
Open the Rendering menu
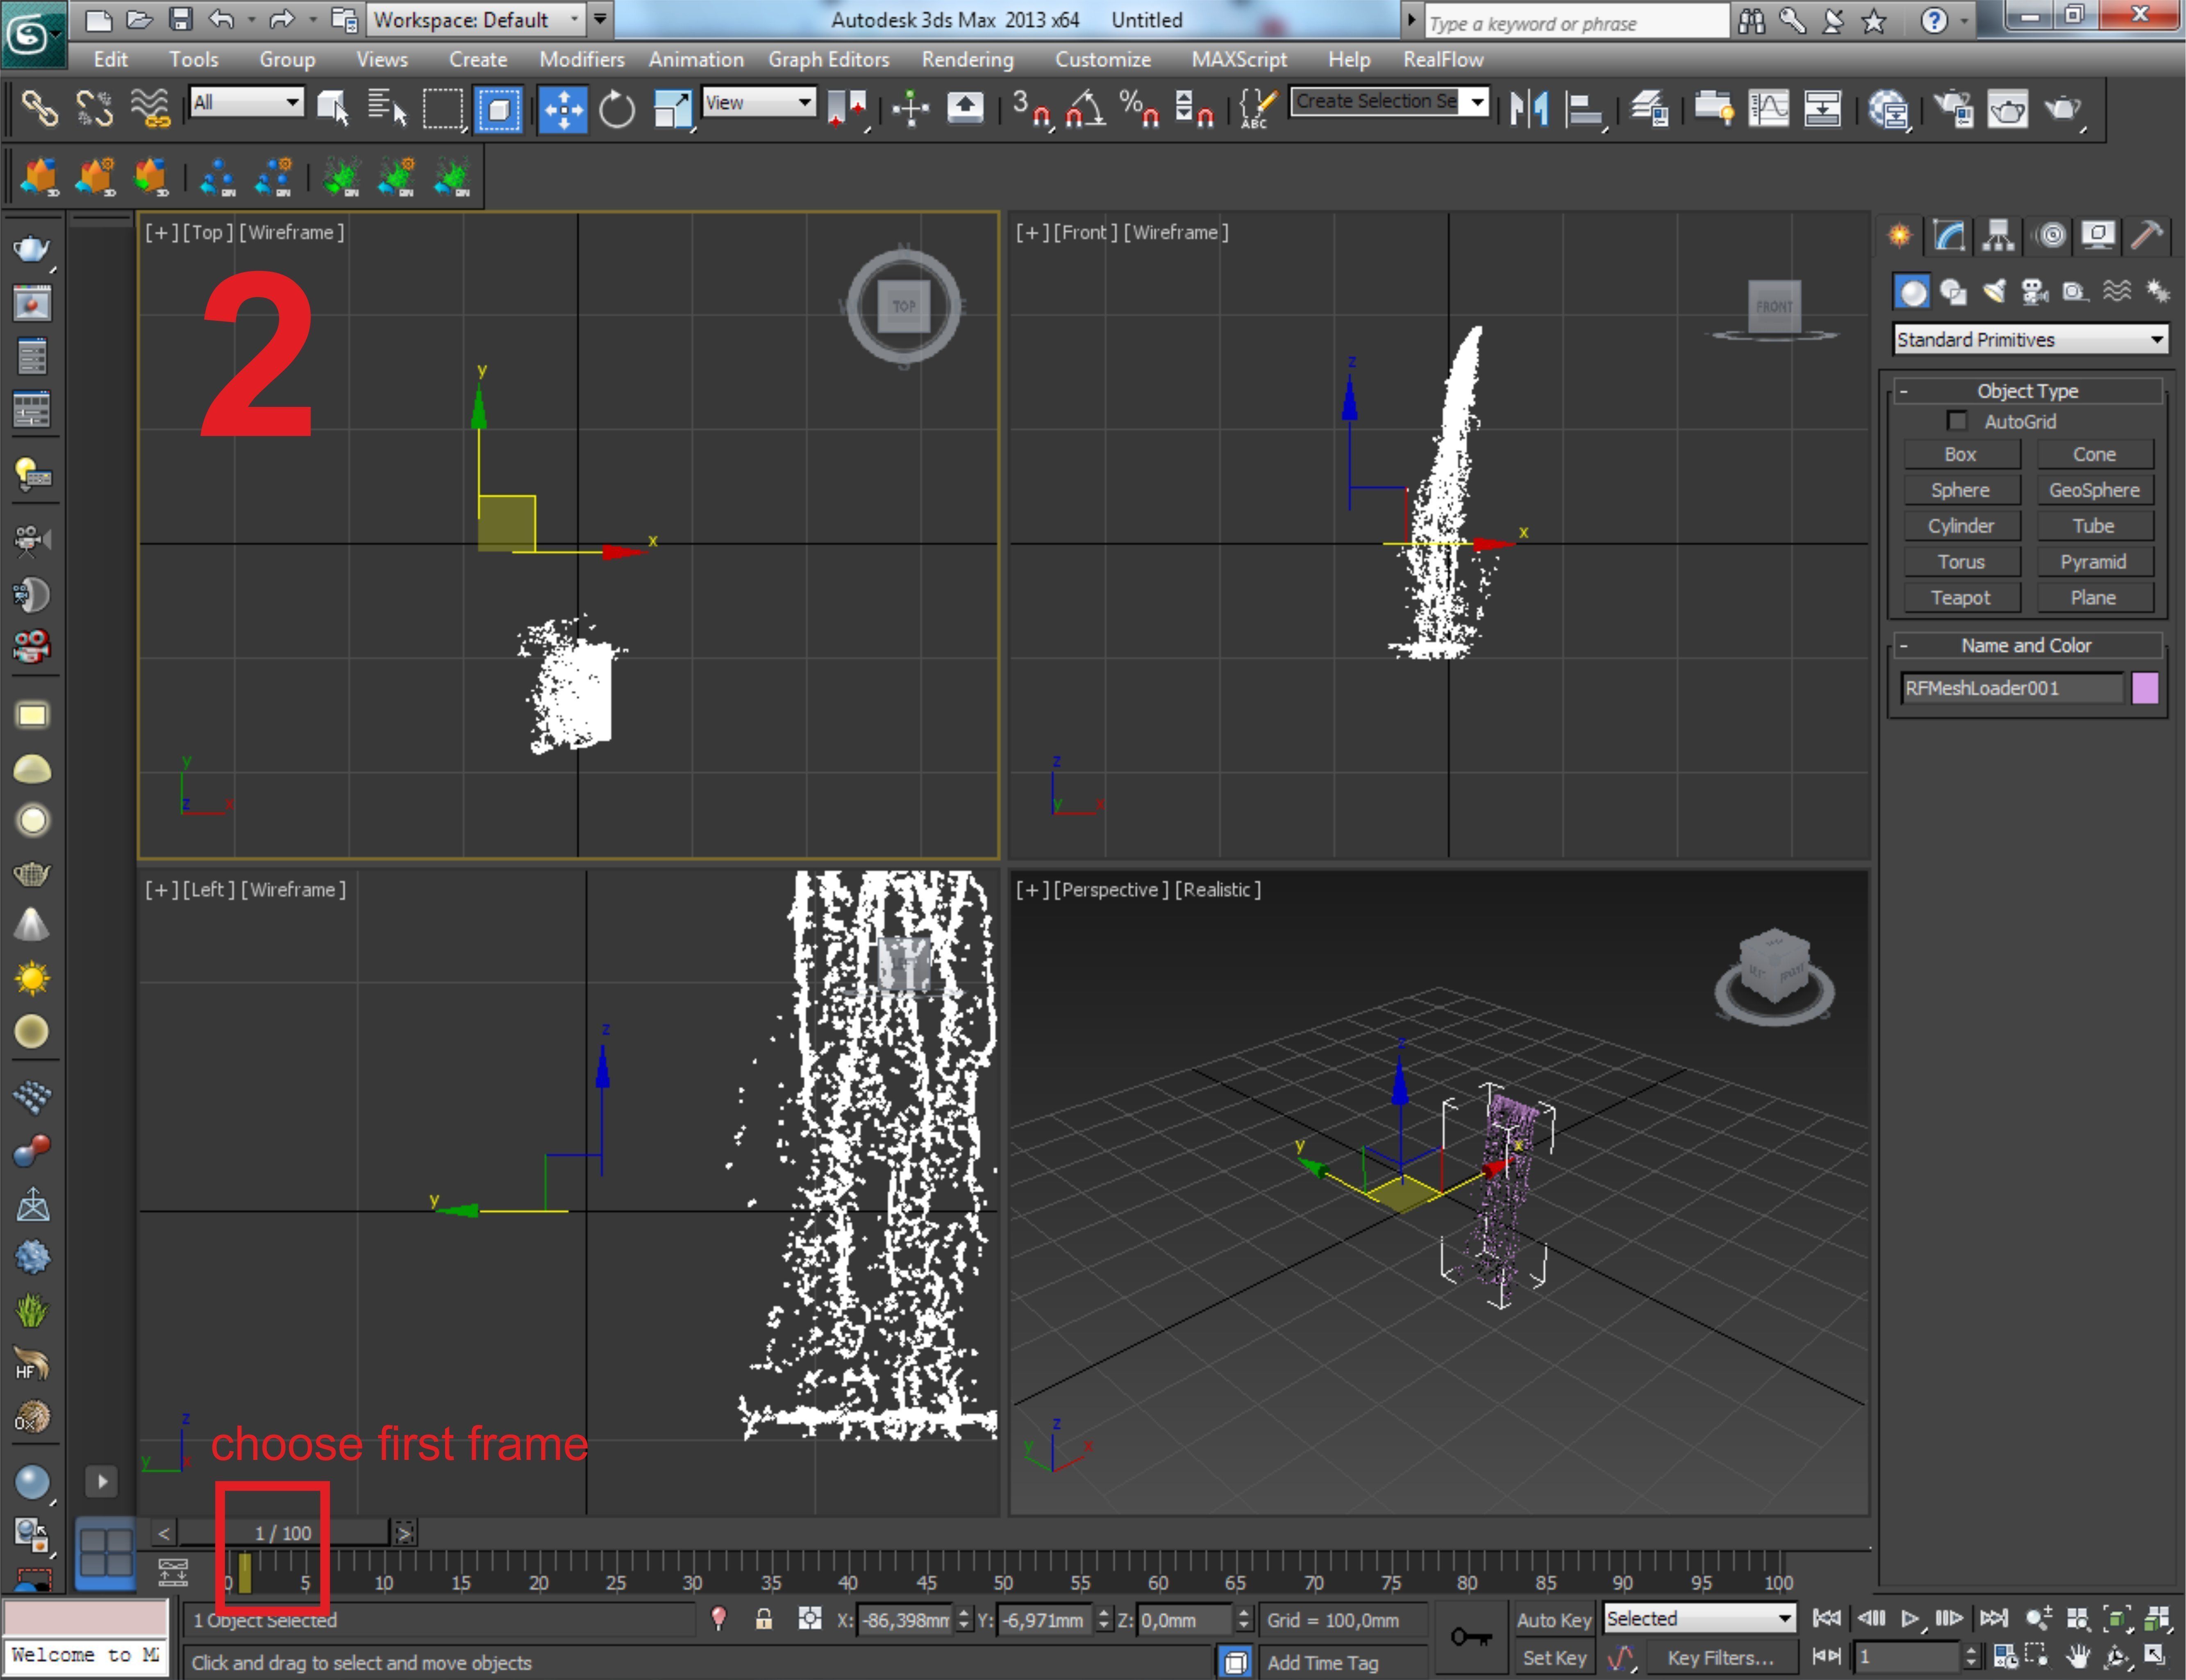pyautogui.click(x=967, y=59)
